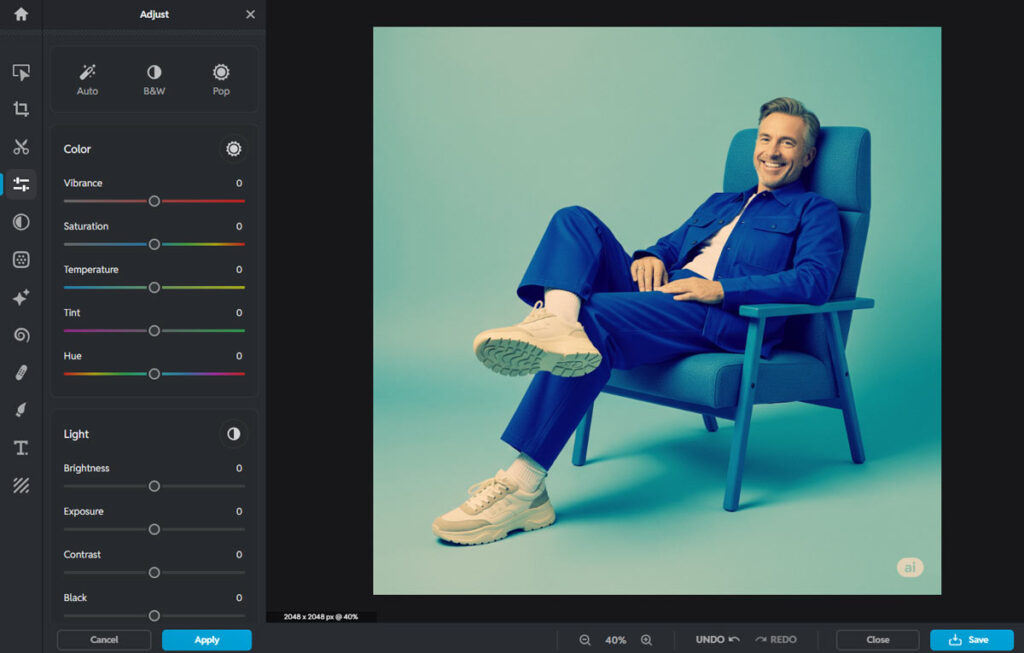Click the Apply button
This screenshot has width=1024, height=653.
[x=206, y=640]
